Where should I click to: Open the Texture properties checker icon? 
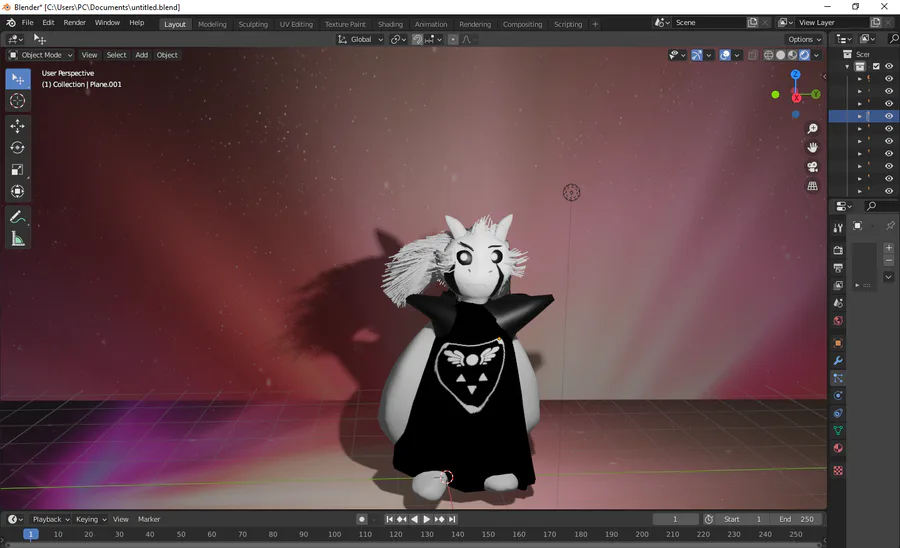coord(838,471)
